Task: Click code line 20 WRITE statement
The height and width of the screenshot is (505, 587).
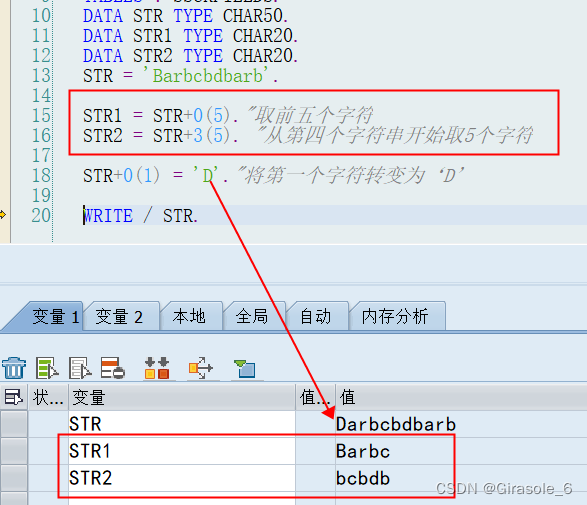Action: coord(141,216)
